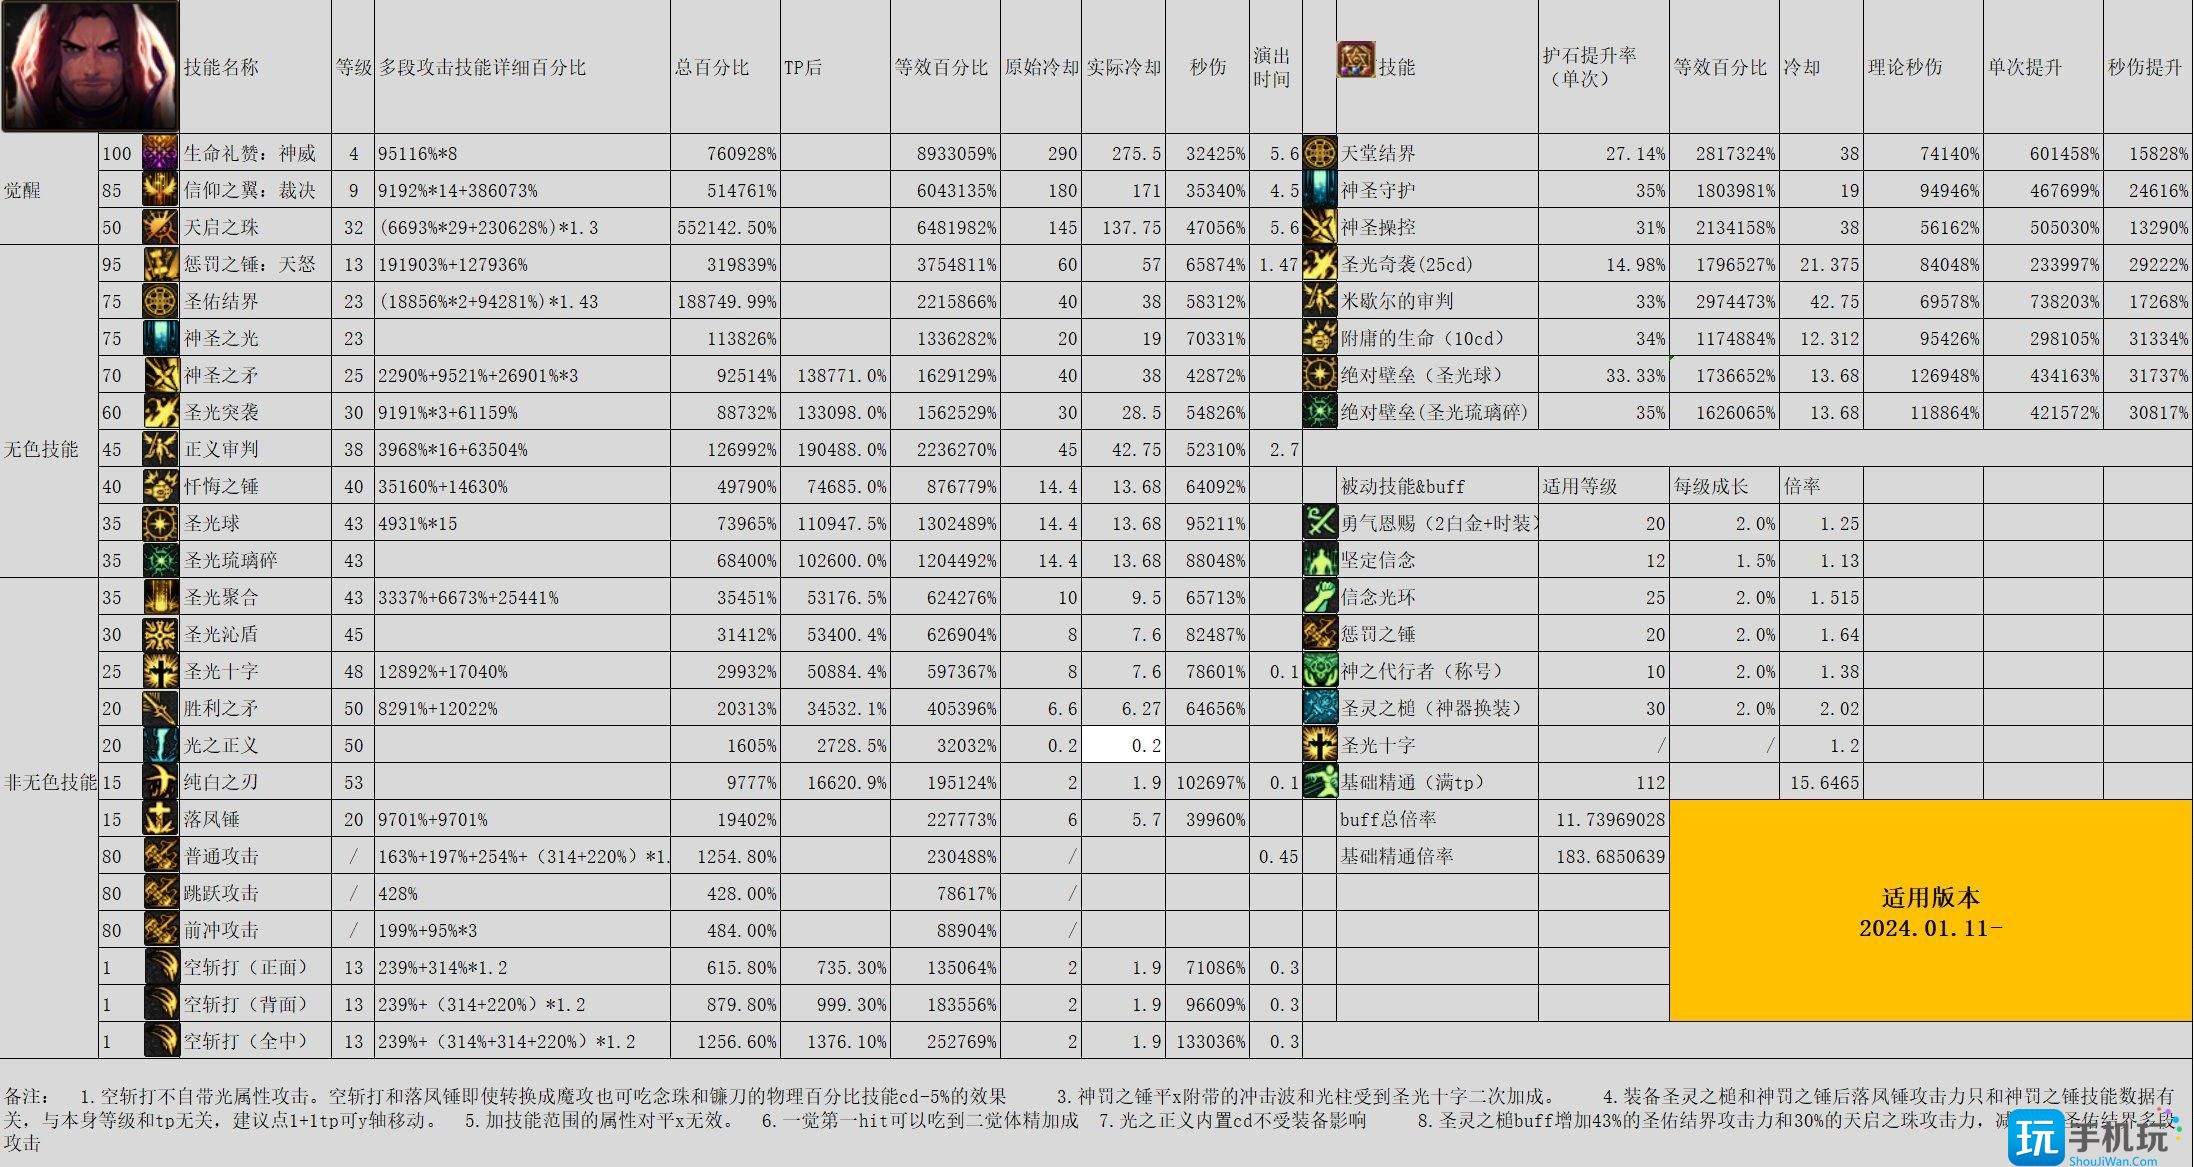Click the 天启之珠 skill icon
This screenshot has width=2194, height=1167.
click(x=160, y=227)
